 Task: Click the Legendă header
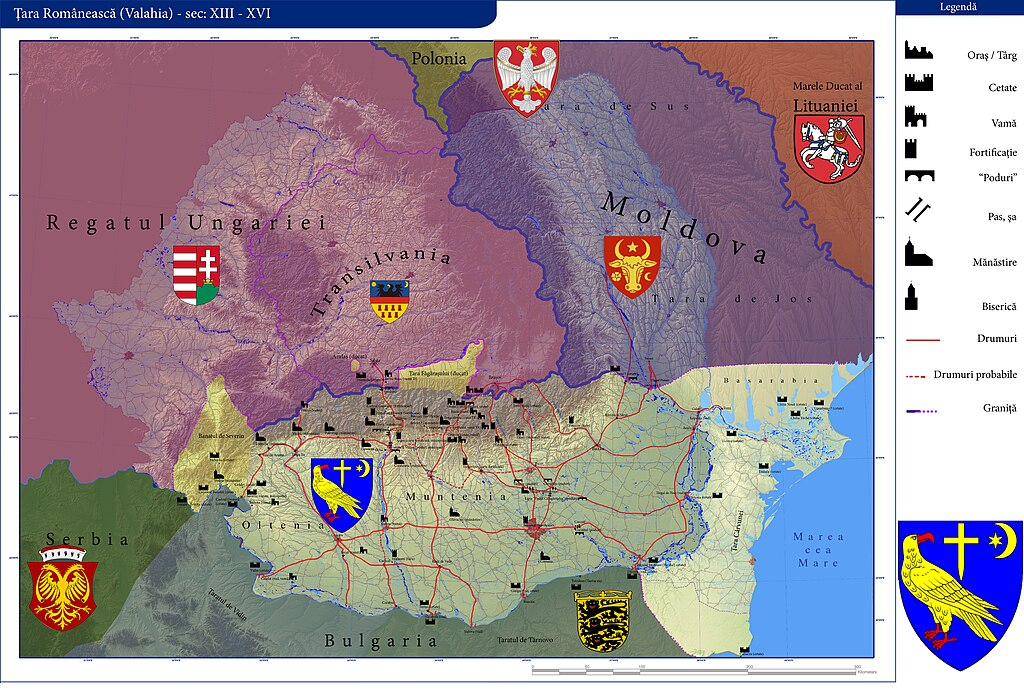(958, 7)
